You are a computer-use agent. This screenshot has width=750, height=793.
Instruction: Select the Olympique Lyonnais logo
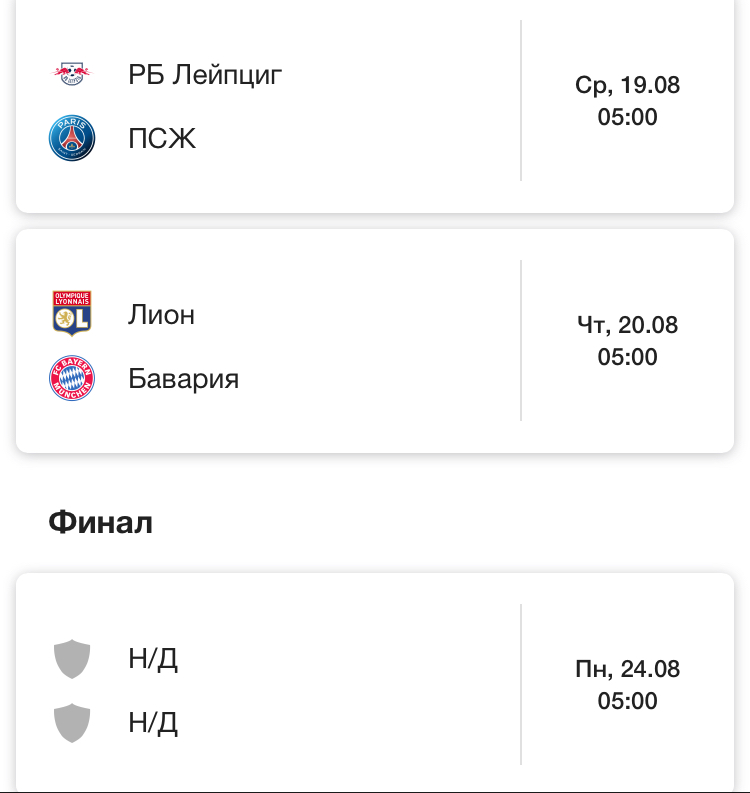point(71,314)
